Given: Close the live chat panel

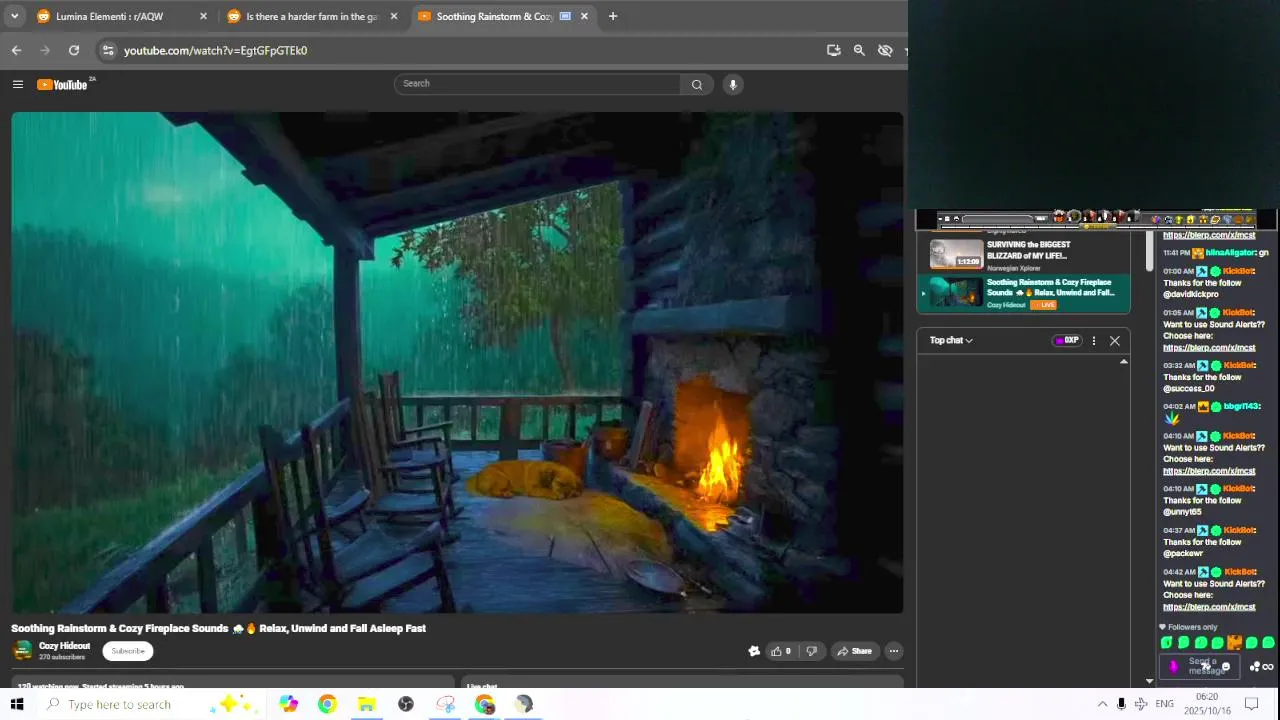Looking at the screenshot, I should pos(1115,341).
